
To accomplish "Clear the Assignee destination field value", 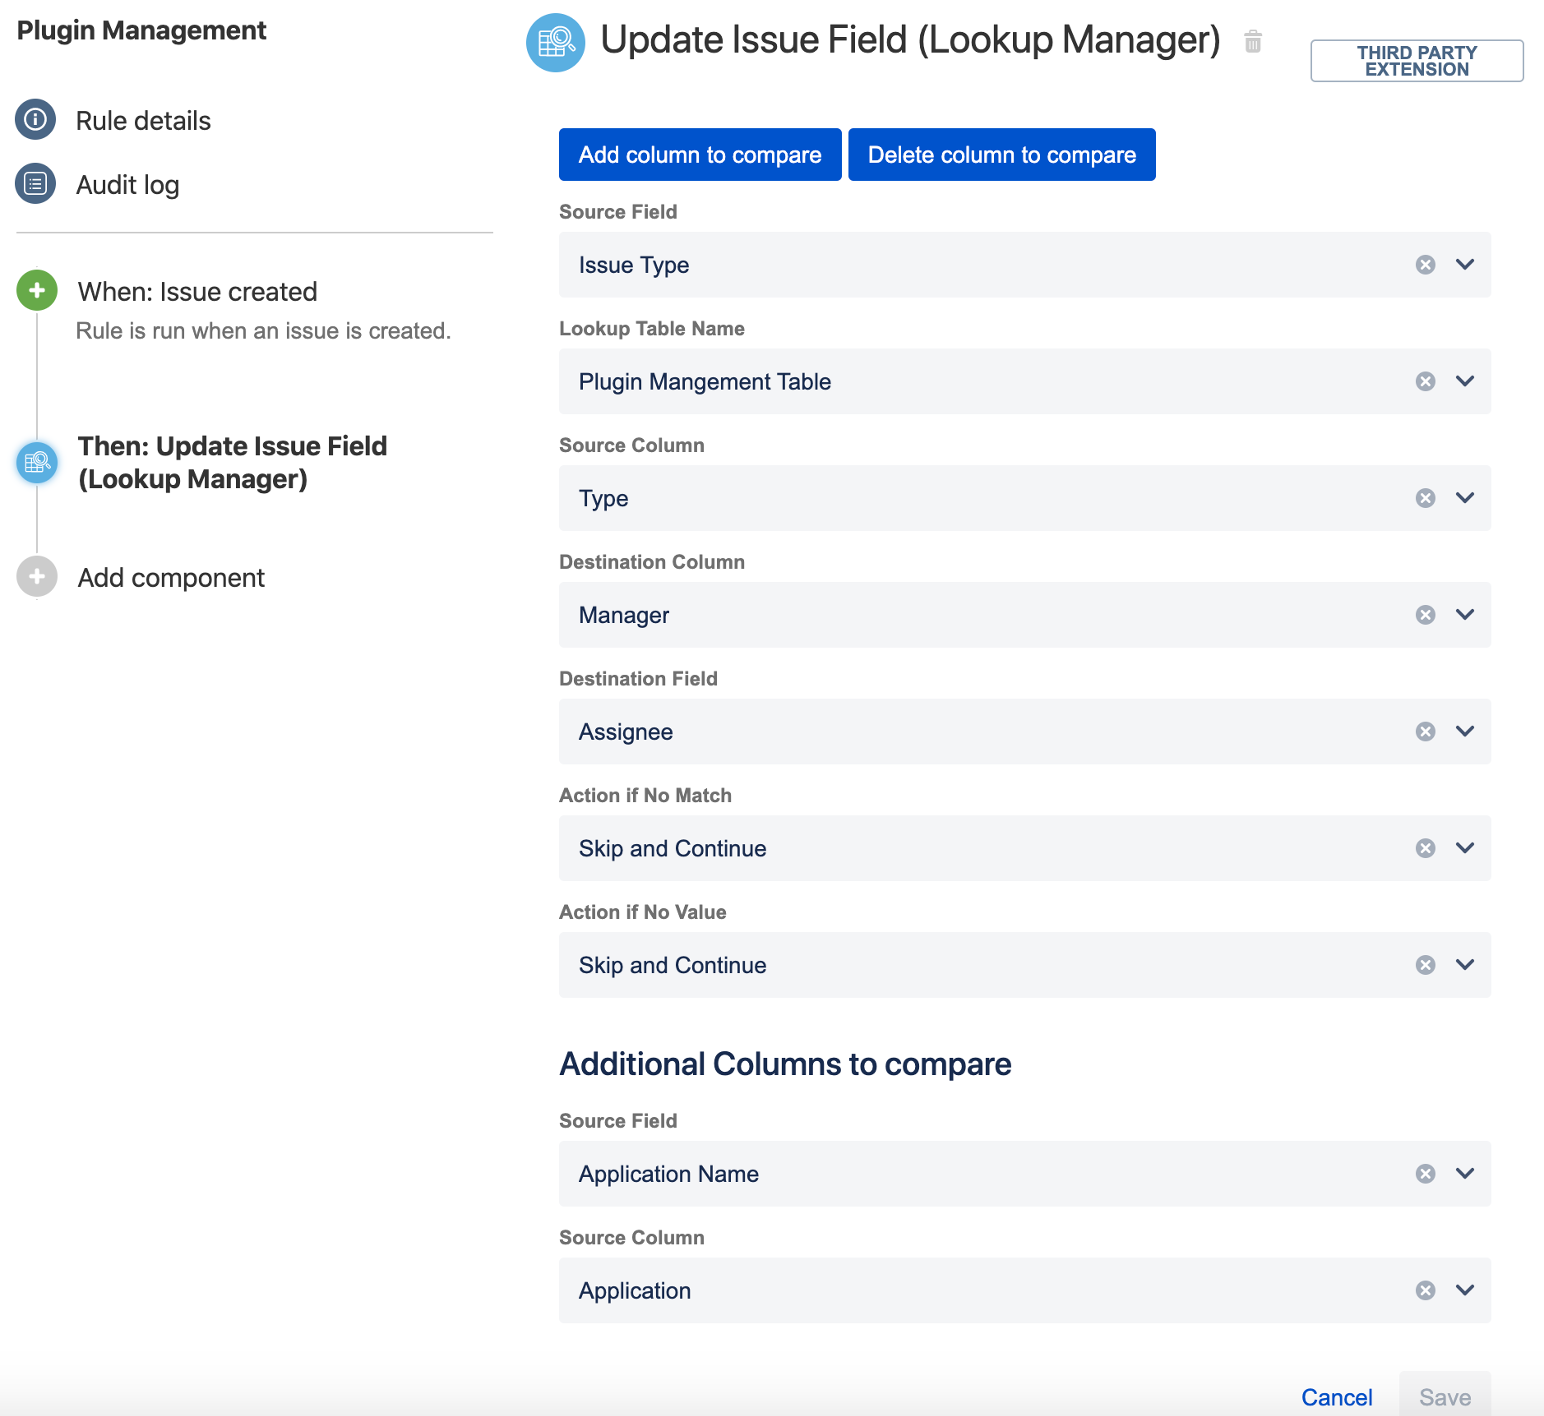I will pos(1425,732).
